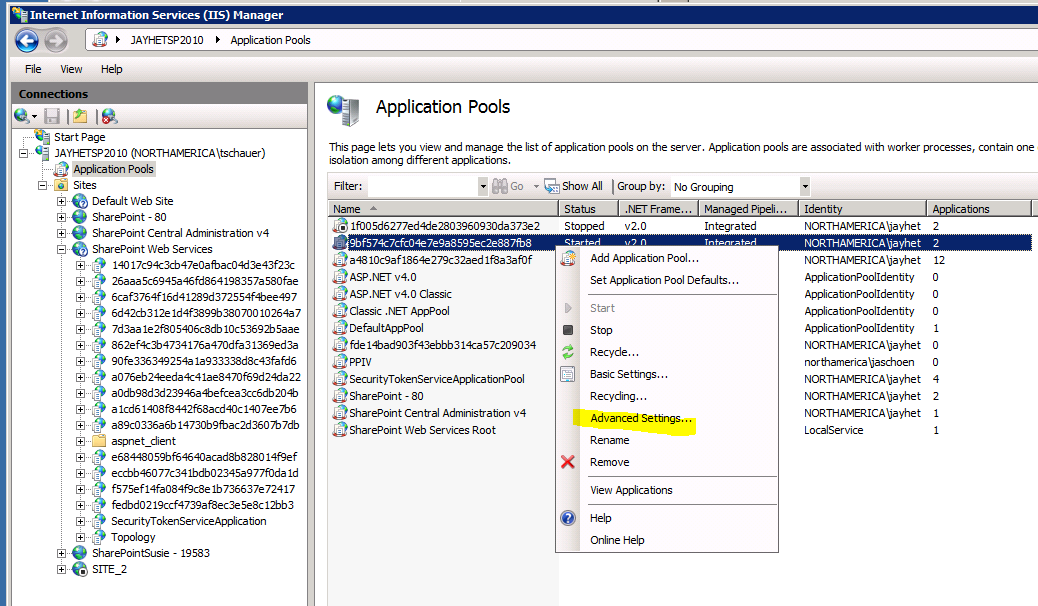Select View Applications menu entry
Viewport: 1038px width, 606px height.
631,490
